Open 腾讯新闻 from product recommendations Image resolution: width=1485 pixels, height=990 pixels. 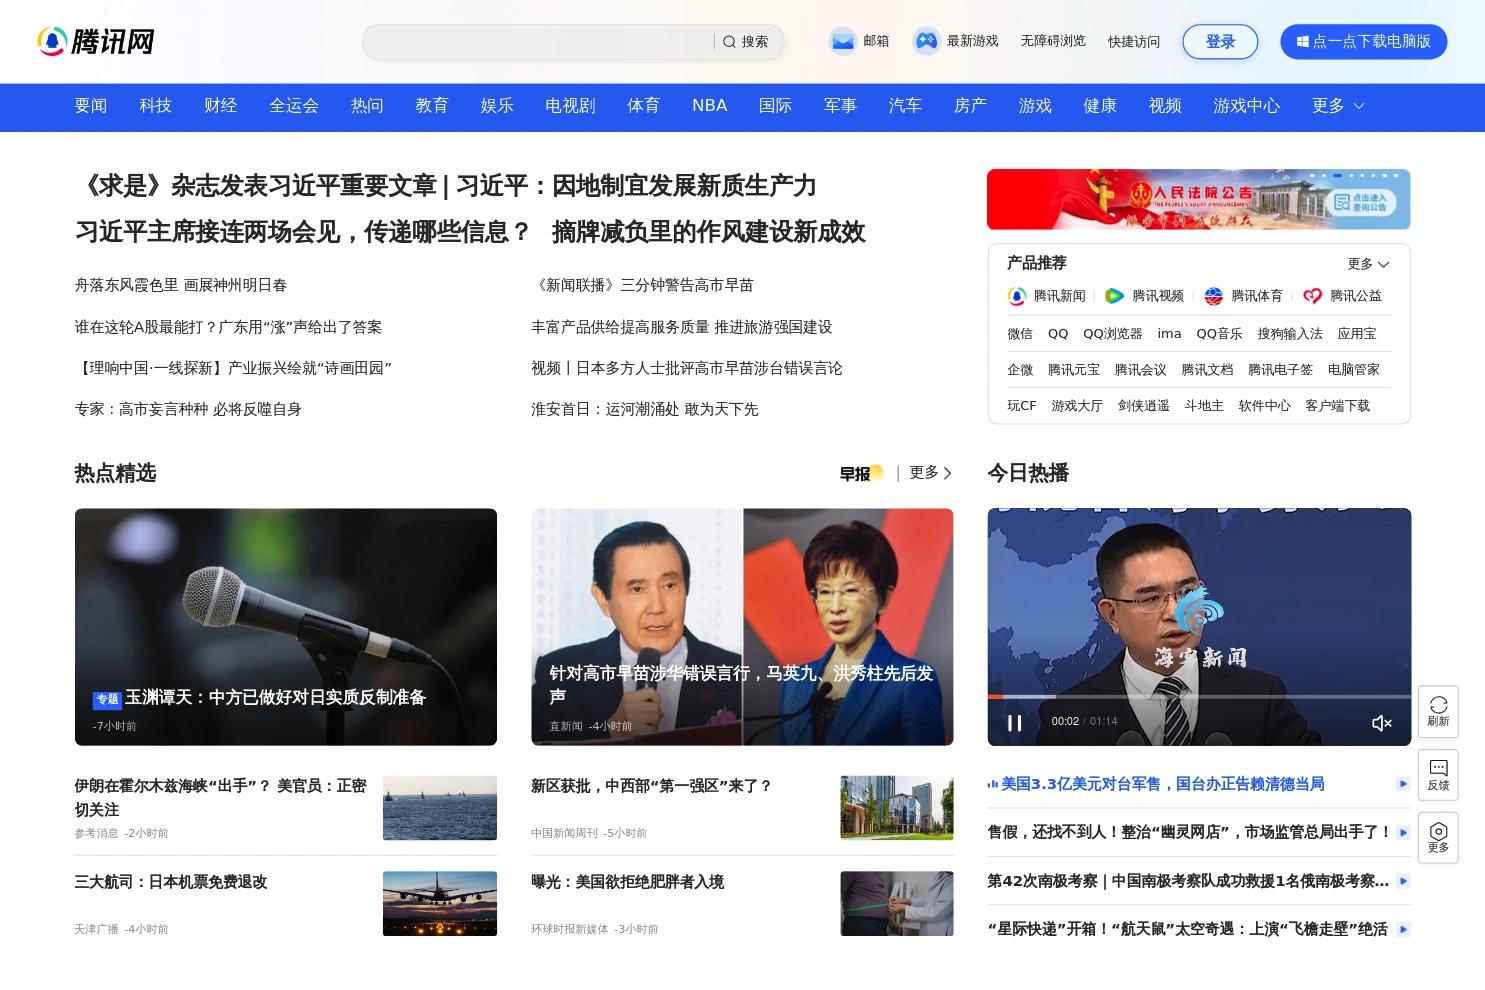pos(1059,296)
